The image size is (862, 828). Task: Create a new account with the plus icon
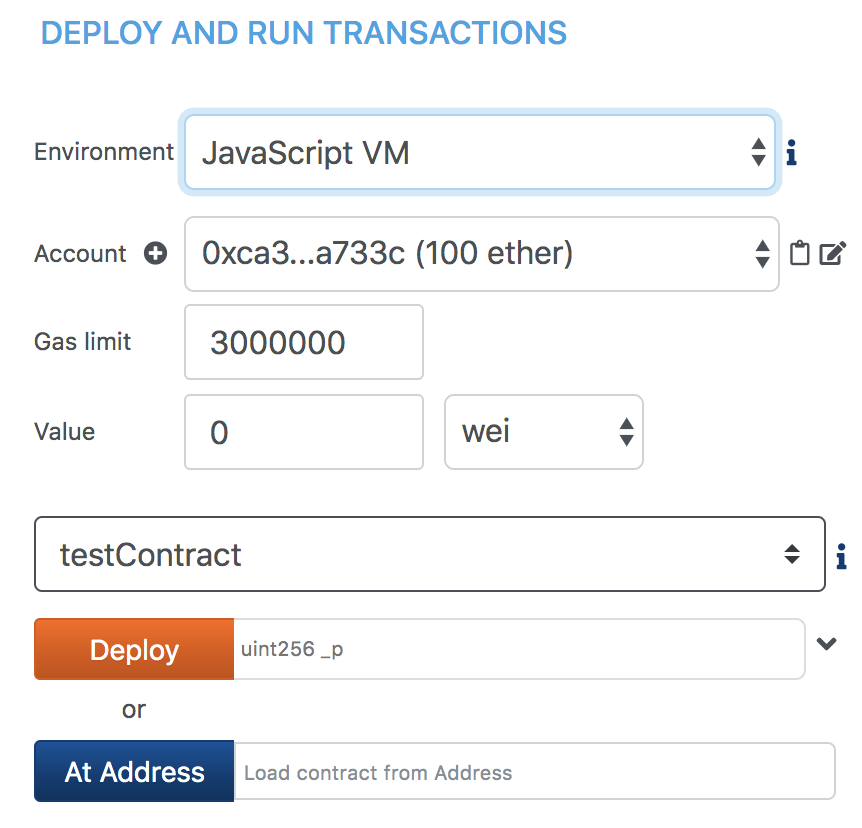(x=156, y=254)
